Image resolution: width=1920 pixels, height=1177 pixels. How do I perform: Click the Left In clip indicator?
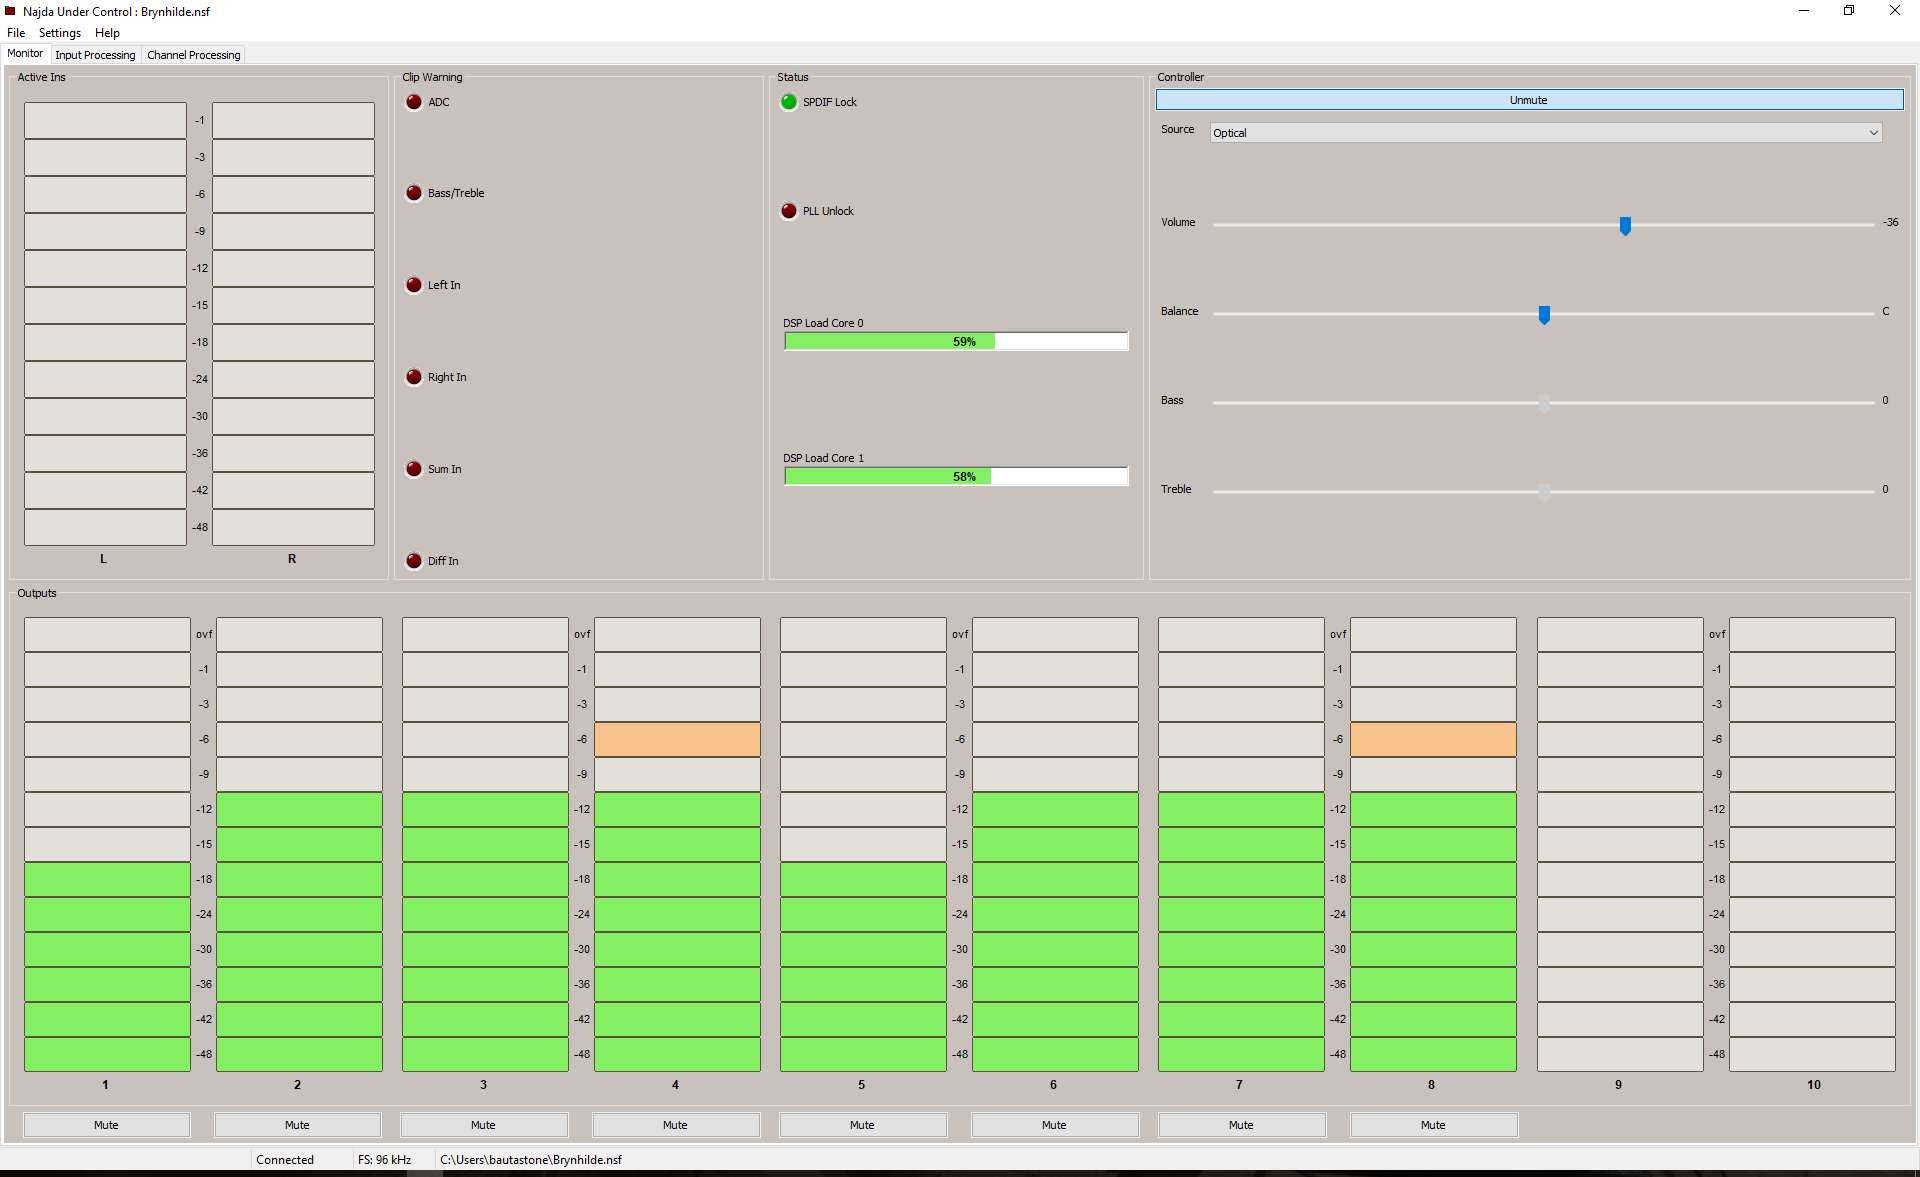coord(414,285)
